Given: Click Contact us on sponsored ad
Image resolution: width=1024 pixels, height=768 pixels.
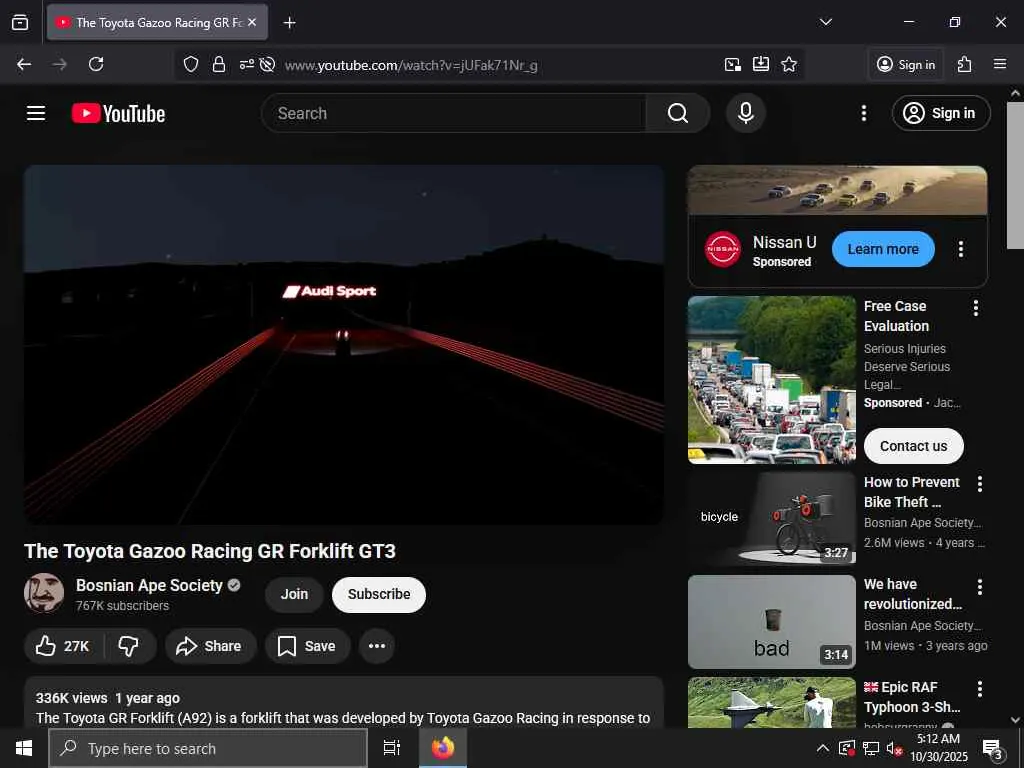Looking at the screenshot, I should pos(913,446).
